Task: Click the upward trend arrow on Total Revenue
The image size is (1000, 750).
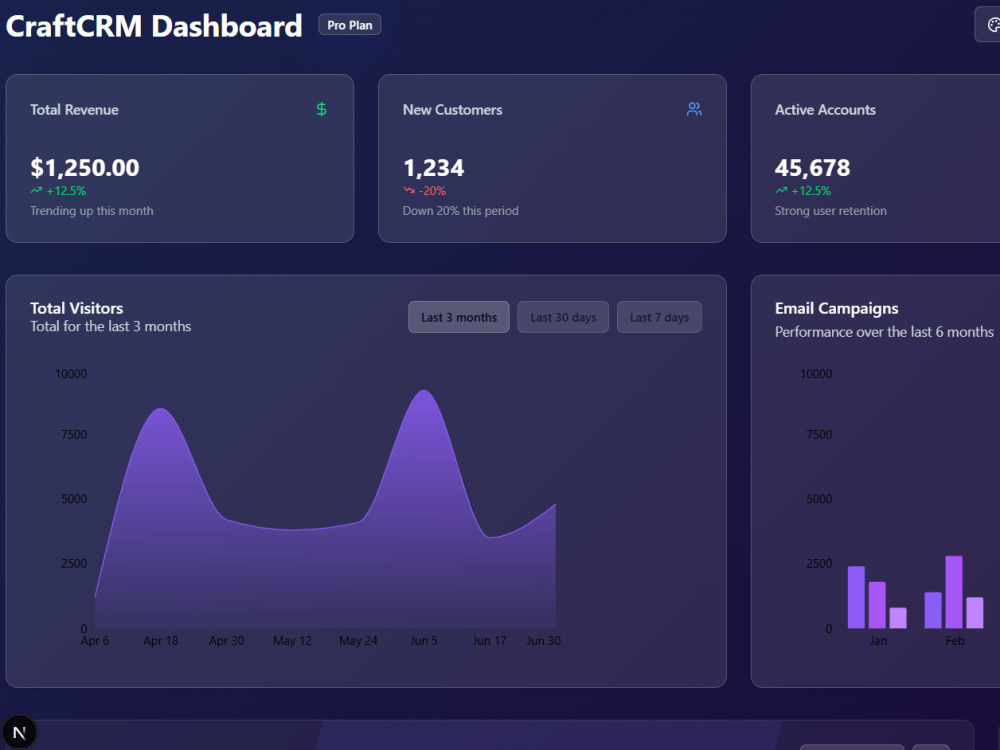Action: (36, 190)
